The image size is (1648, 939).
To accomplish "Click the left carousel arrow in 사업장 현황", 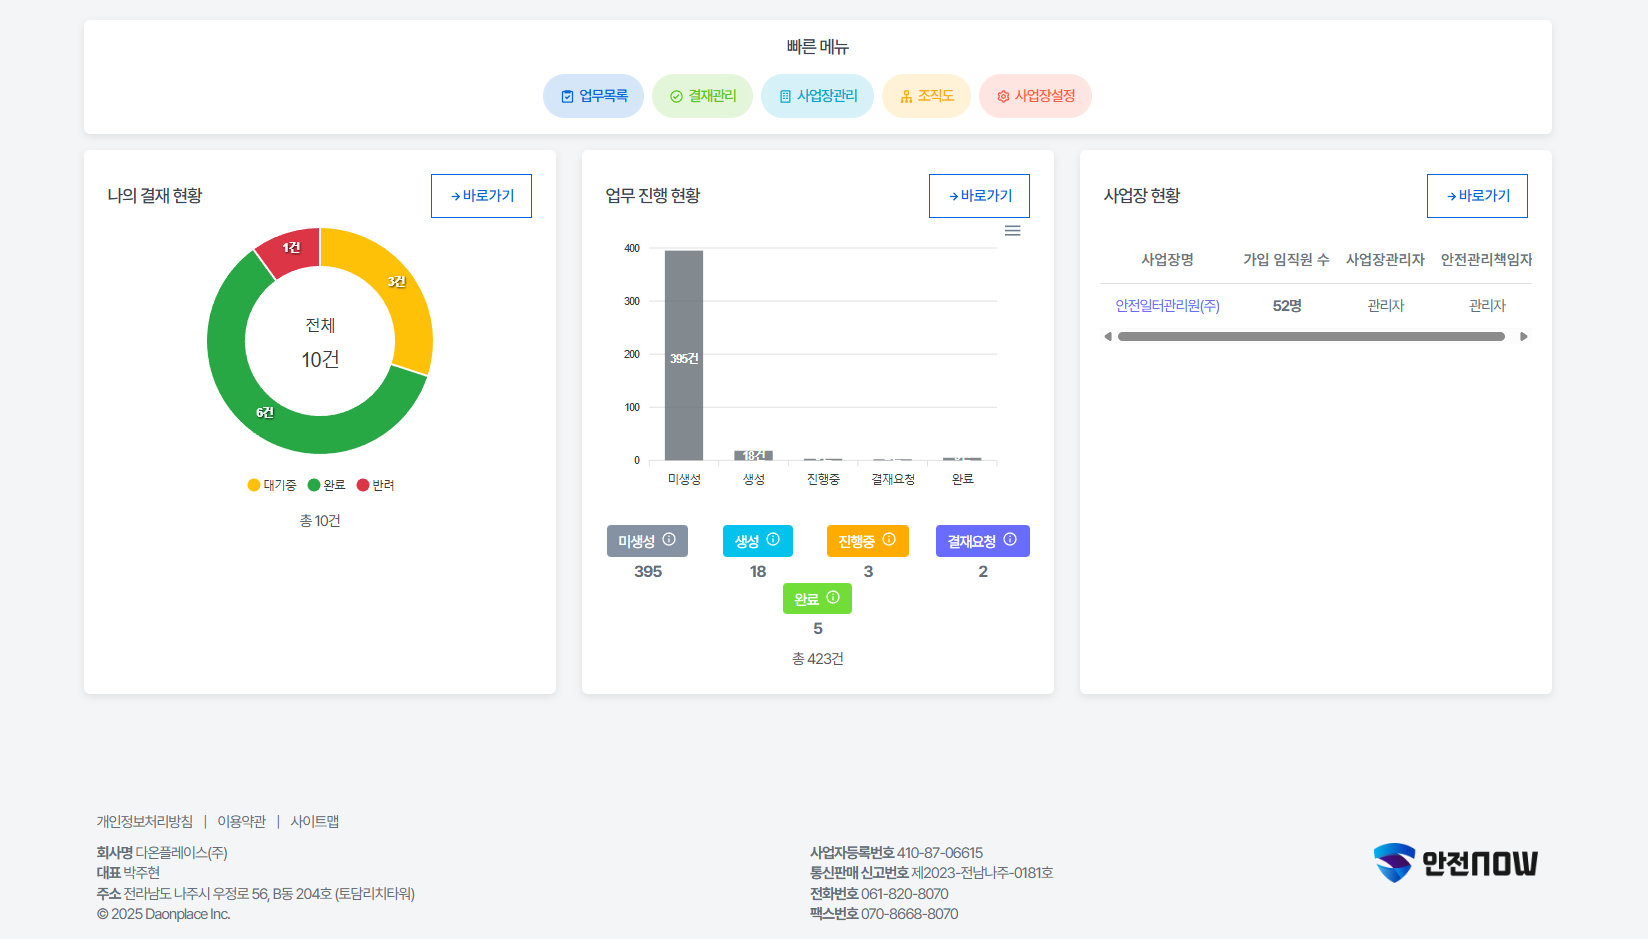I will 1107,337.
